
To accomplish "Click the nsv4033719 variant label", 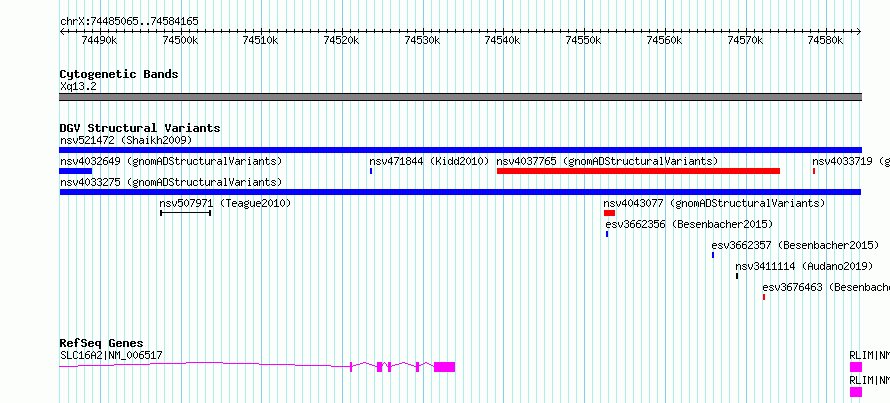I will click(851, 161).
